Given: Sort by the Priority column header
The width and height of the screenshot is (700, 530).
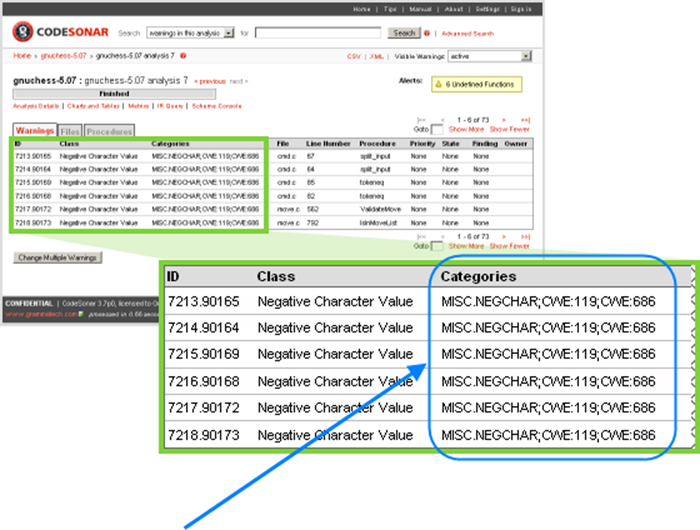Looking at the screenshot, I should 422,144.
